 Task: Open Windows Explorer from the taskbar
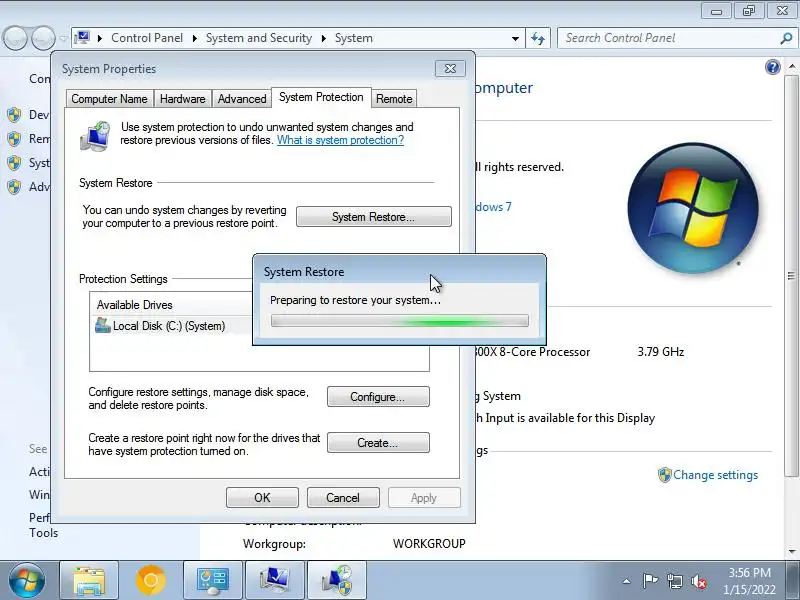(89, 580)
